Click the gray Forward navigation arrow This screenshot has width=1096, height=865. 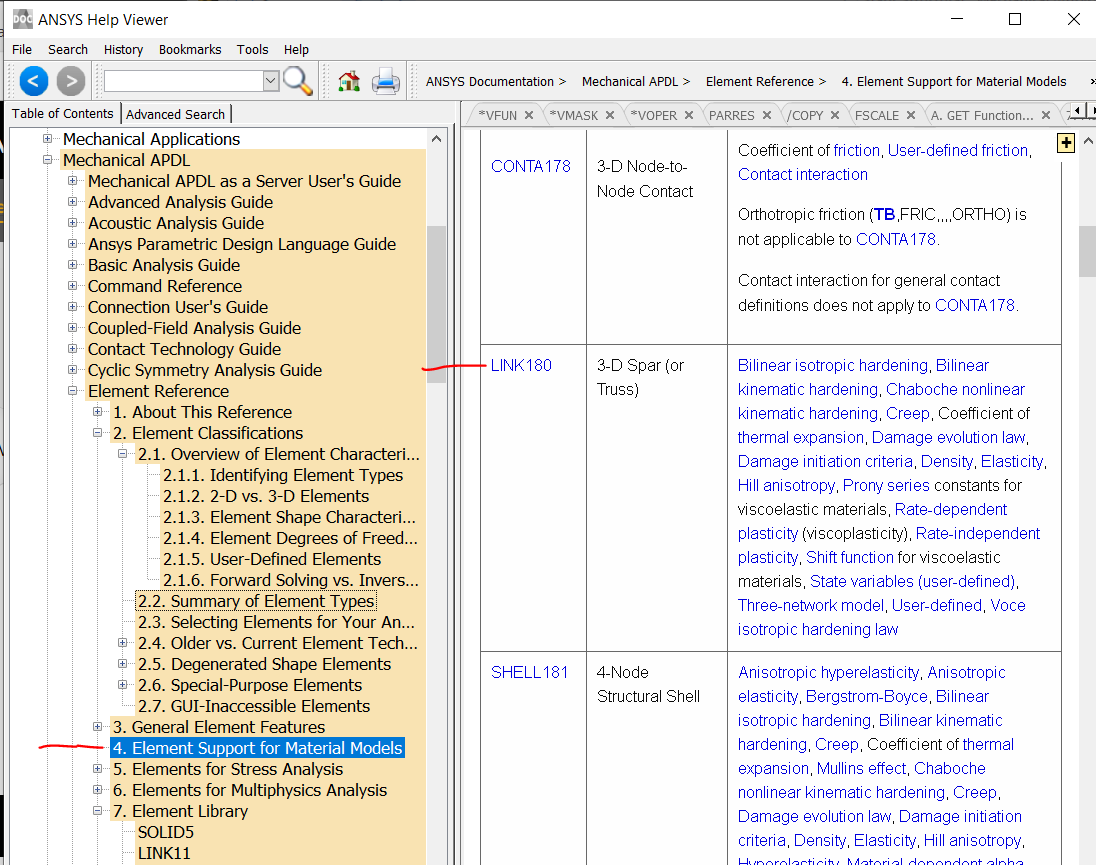pos(71,81)
